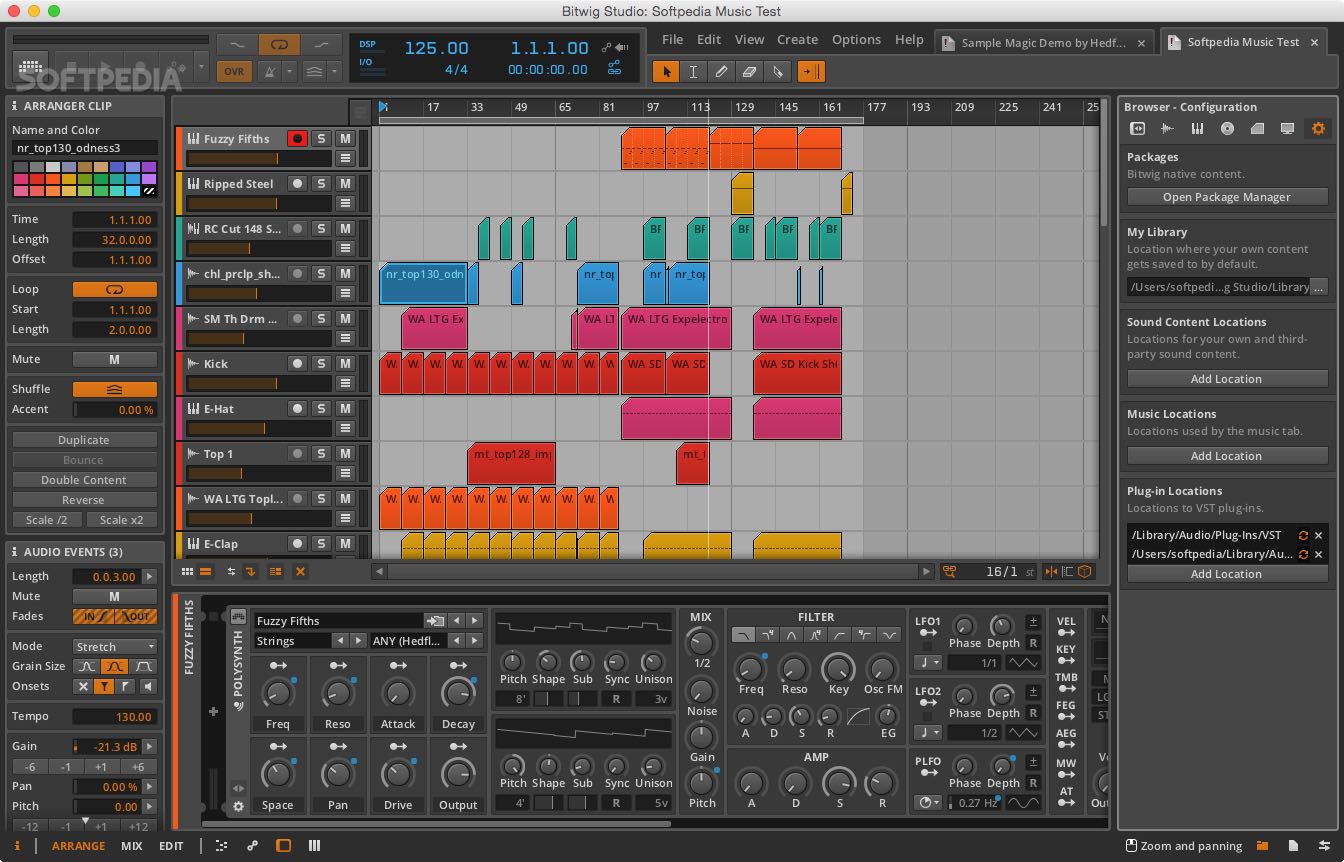Select the Pencil/Draw tool in the toolbar
The image size is (1344, 862).
point(722,71)
